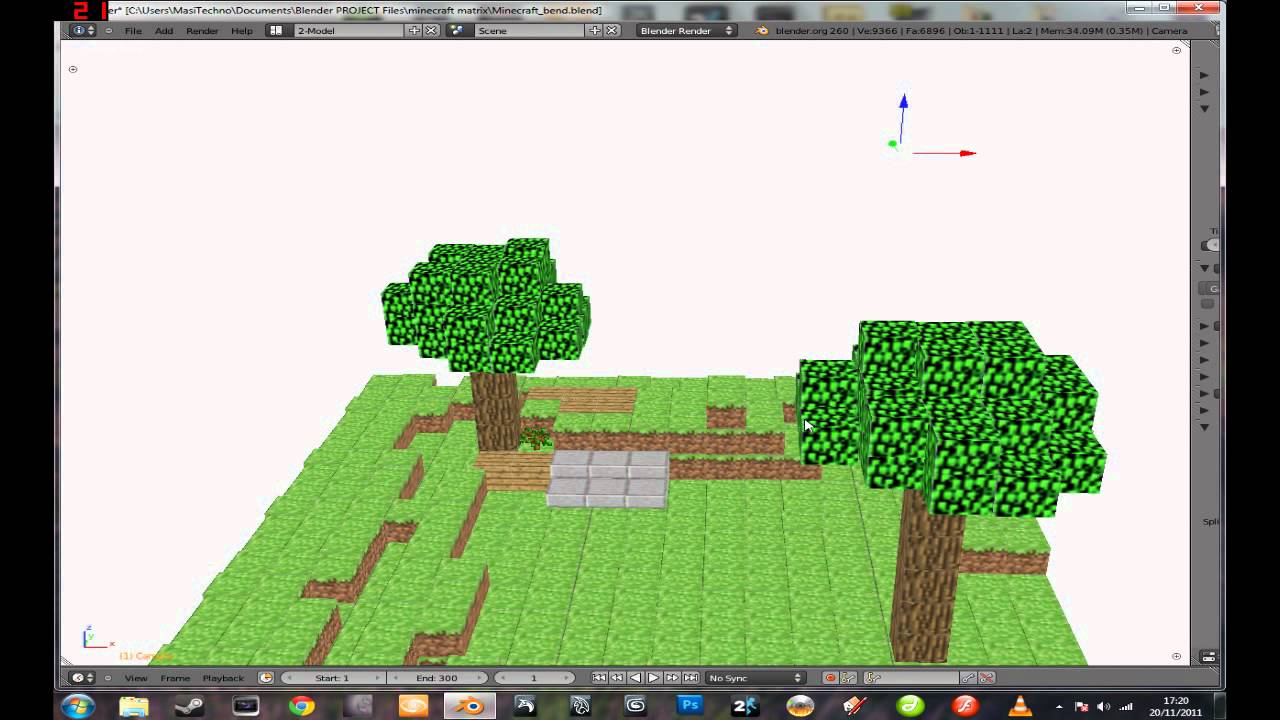Image resolution: width=1280 pixels, height=720 pixels.
Task: Delete the 2-Model screen layout
Action: [x=432, y=31]
